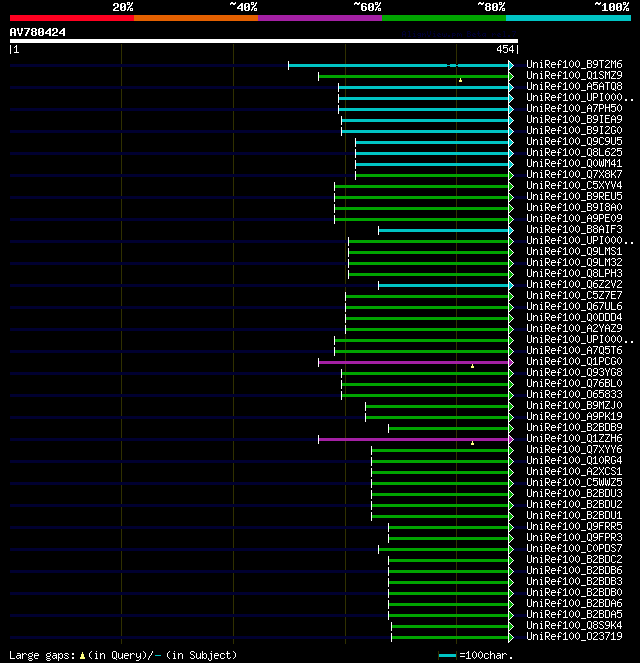
Task: Click the UniRef100_Q9FRR5 label
Action: 574,526
